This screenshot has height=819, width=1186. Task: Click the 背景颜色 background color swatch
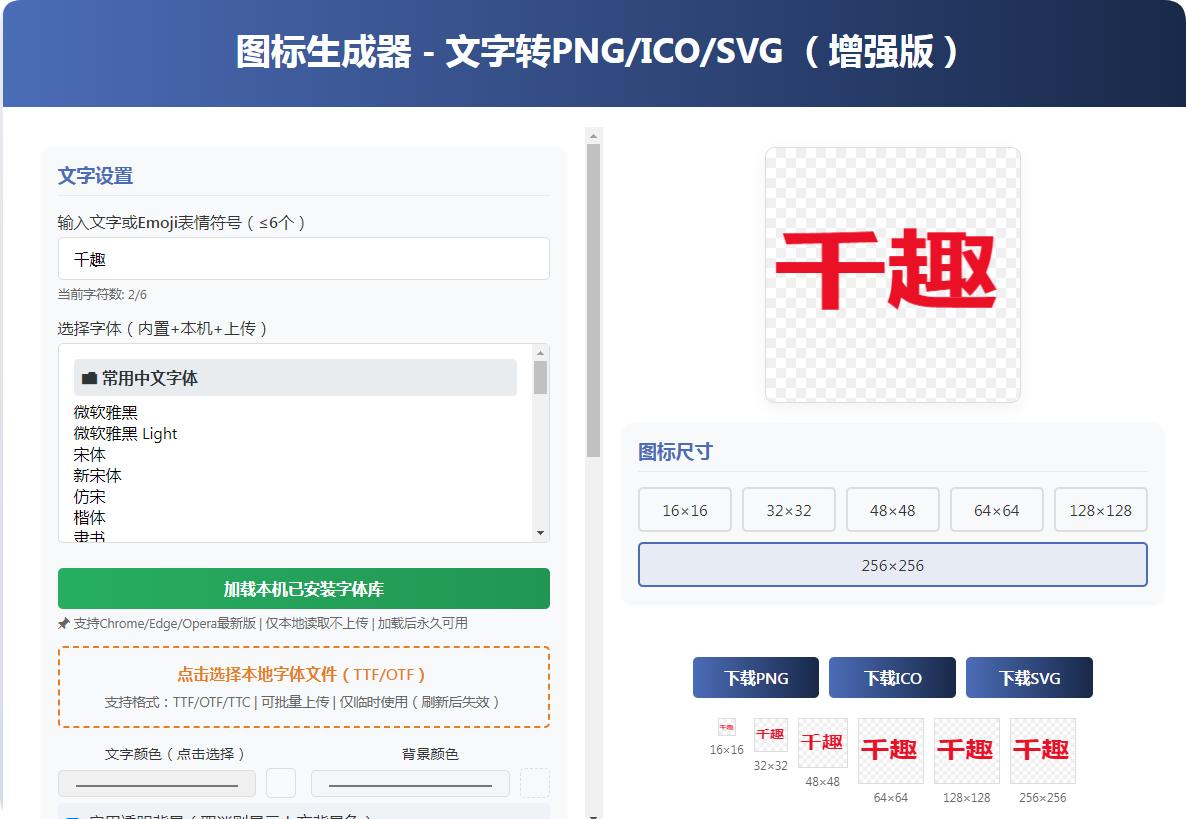535,783
